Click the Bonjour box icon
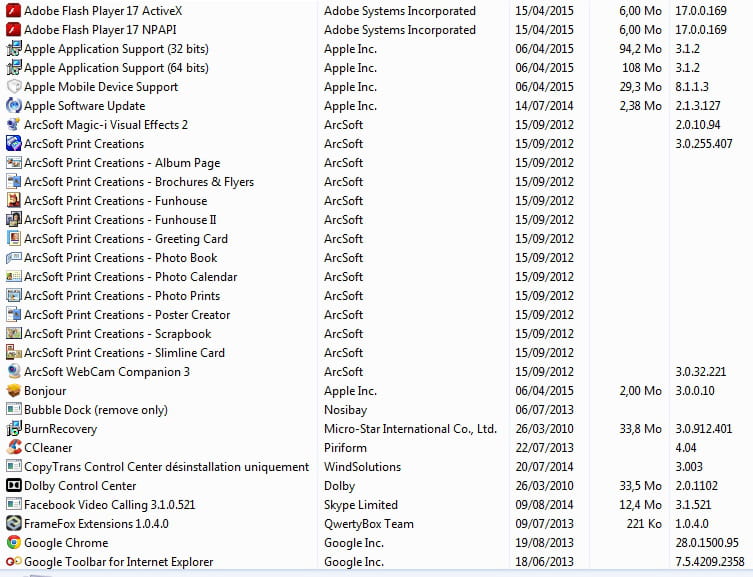This screenshot has height=577, width=753. pos(13,391)
